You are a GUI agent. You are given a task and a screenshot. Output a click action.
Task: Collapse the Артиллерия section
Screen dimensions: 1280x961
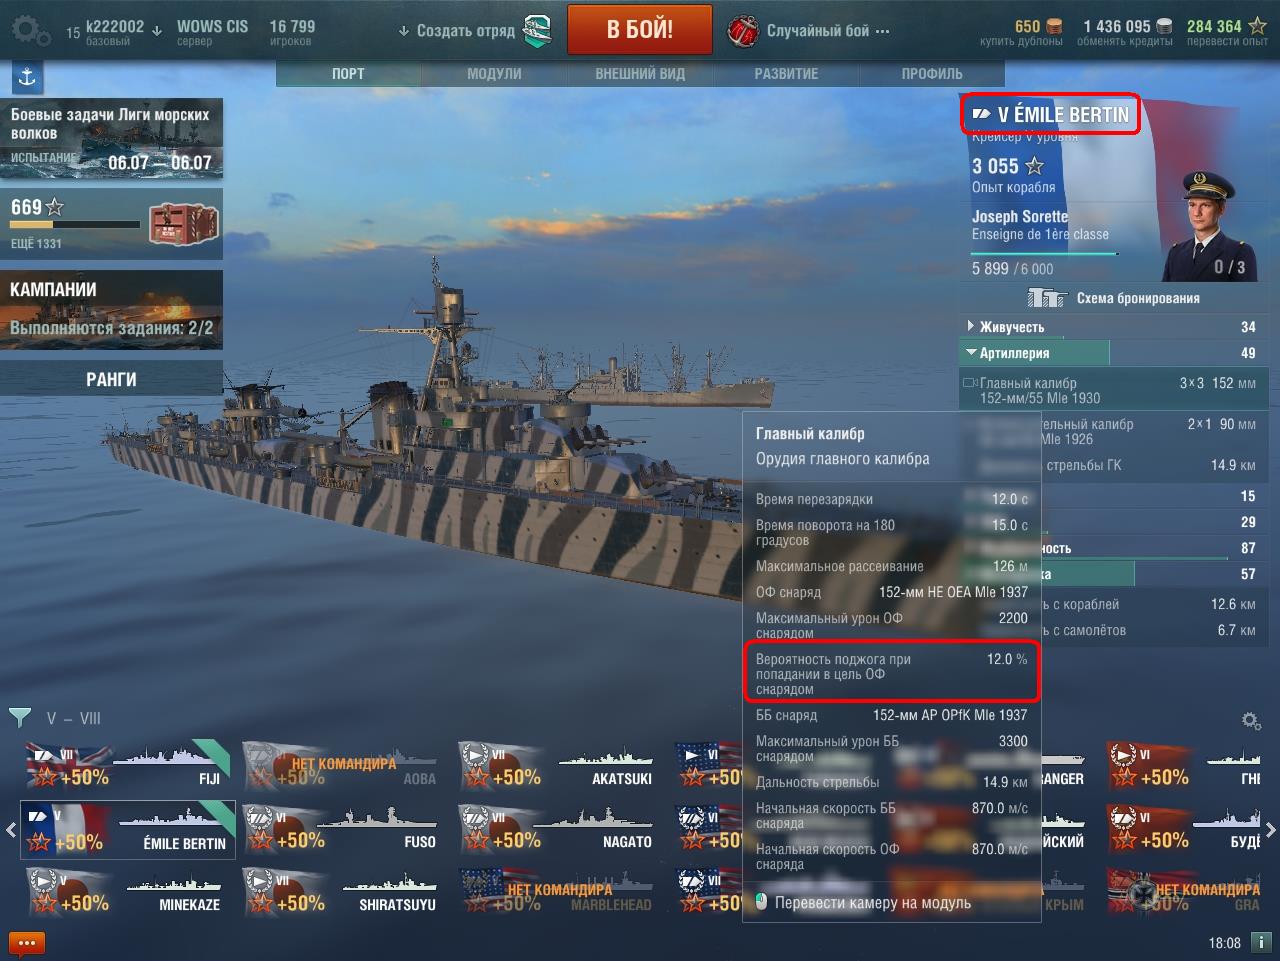[1111, 353]
